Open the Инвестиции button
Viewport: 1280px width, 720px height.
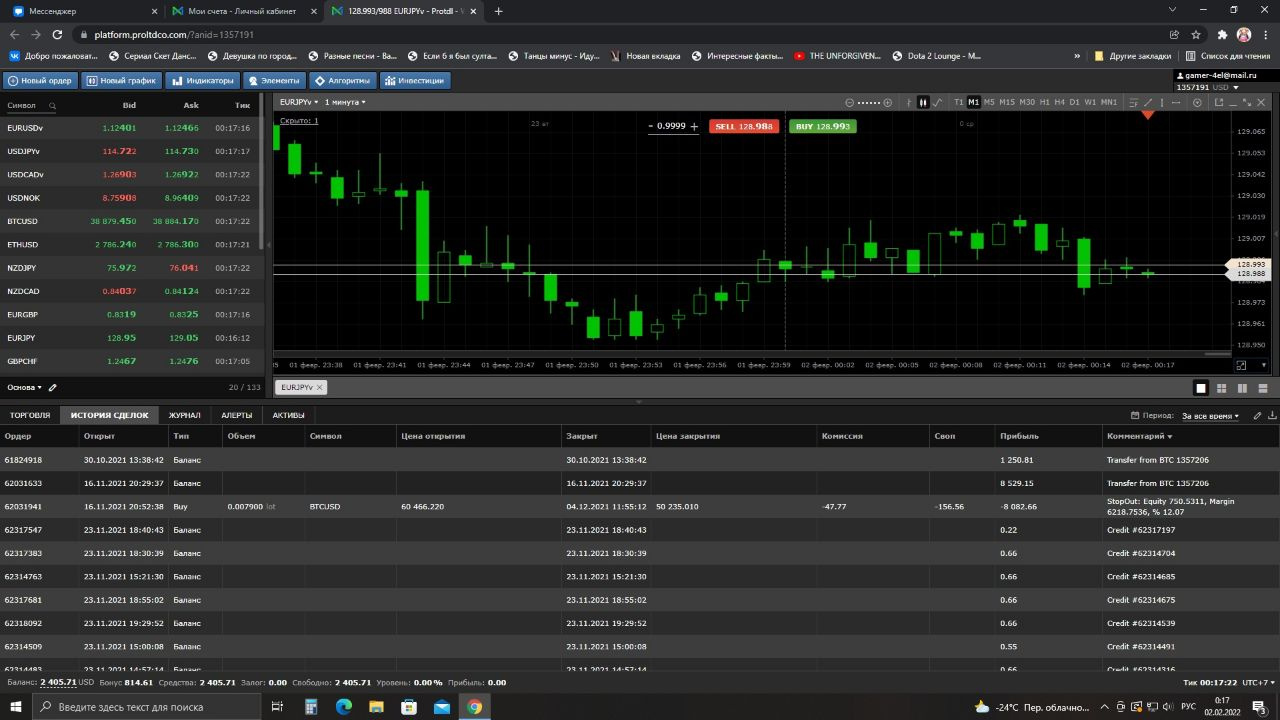click(415, 80)
